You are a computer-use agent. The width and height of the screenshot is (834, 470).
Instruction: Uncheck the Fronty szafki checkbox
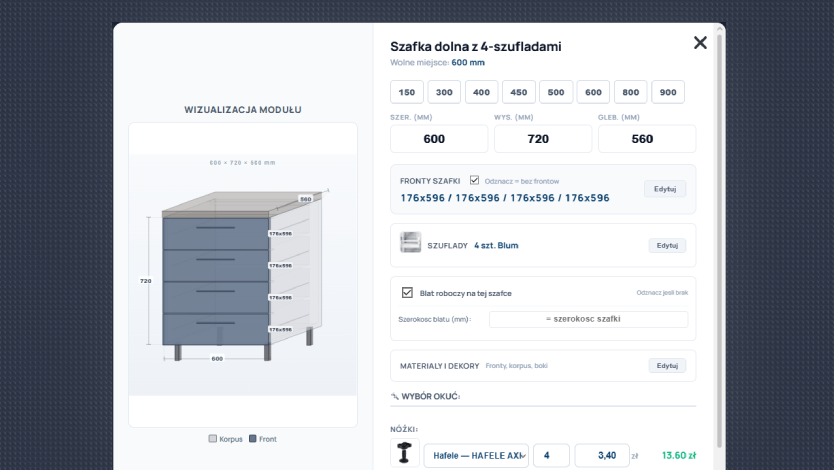coord(474,180)
